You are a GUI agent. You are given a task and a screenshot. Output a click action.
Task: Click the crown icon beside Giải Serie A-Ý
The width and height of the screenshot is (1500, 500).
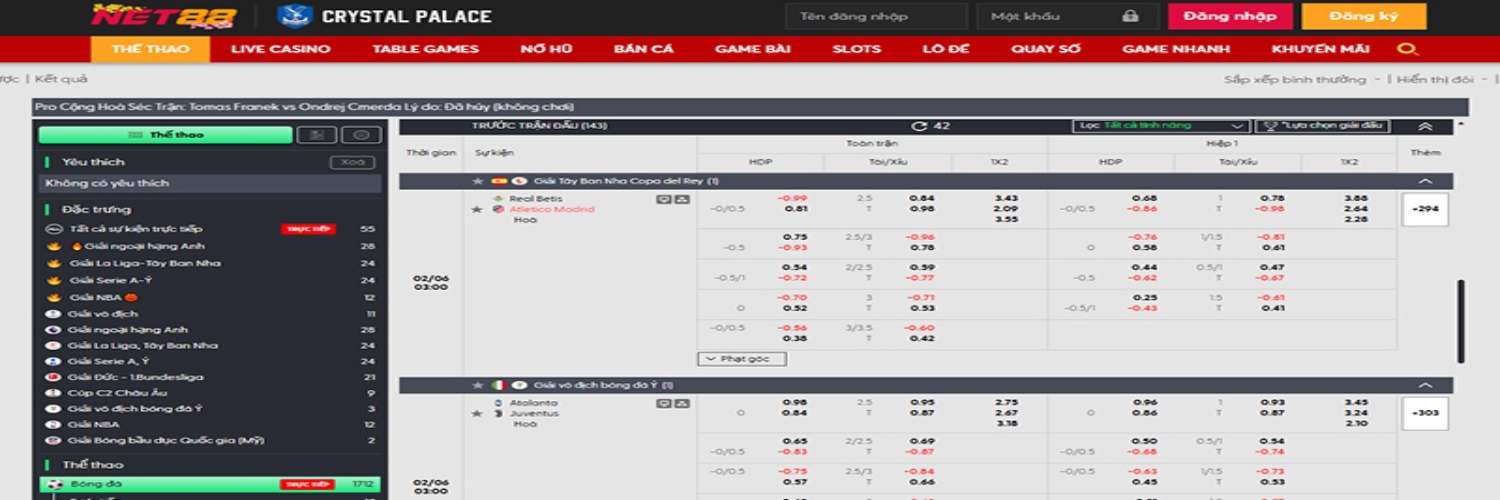[53, 280]
